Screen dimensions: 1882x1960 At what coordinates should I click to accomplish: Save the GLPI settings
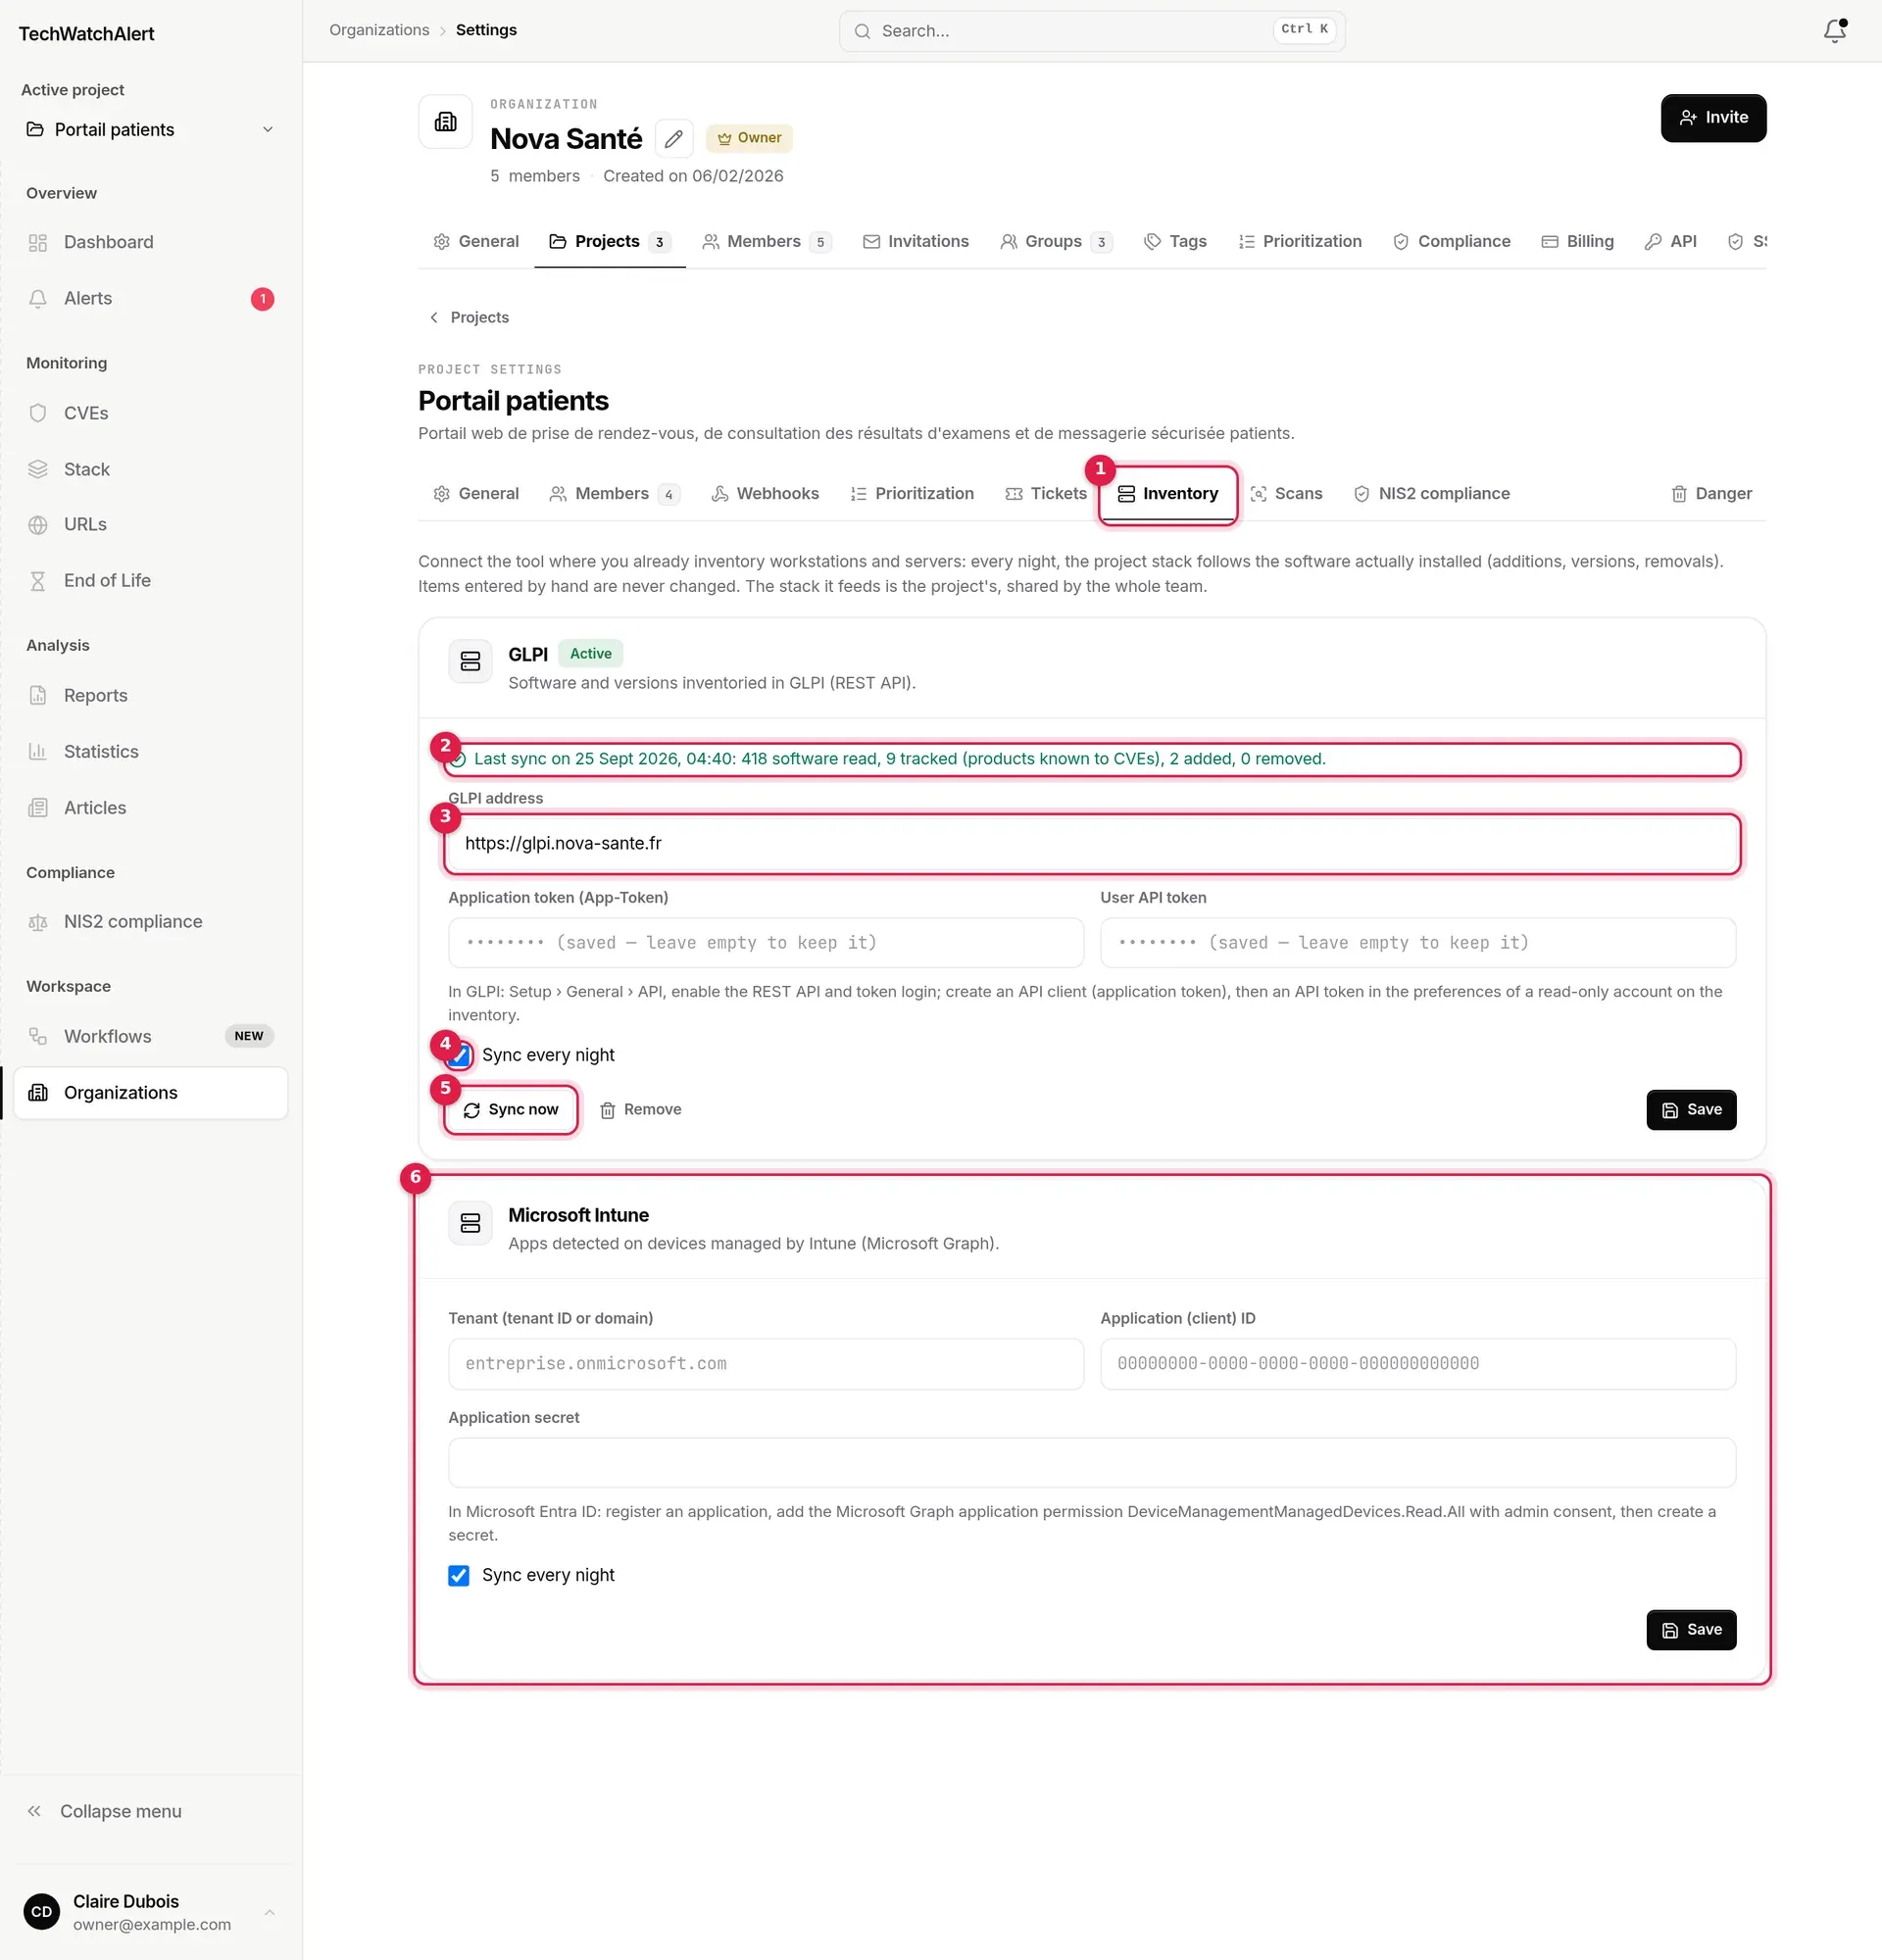tap(1691, 1110)
